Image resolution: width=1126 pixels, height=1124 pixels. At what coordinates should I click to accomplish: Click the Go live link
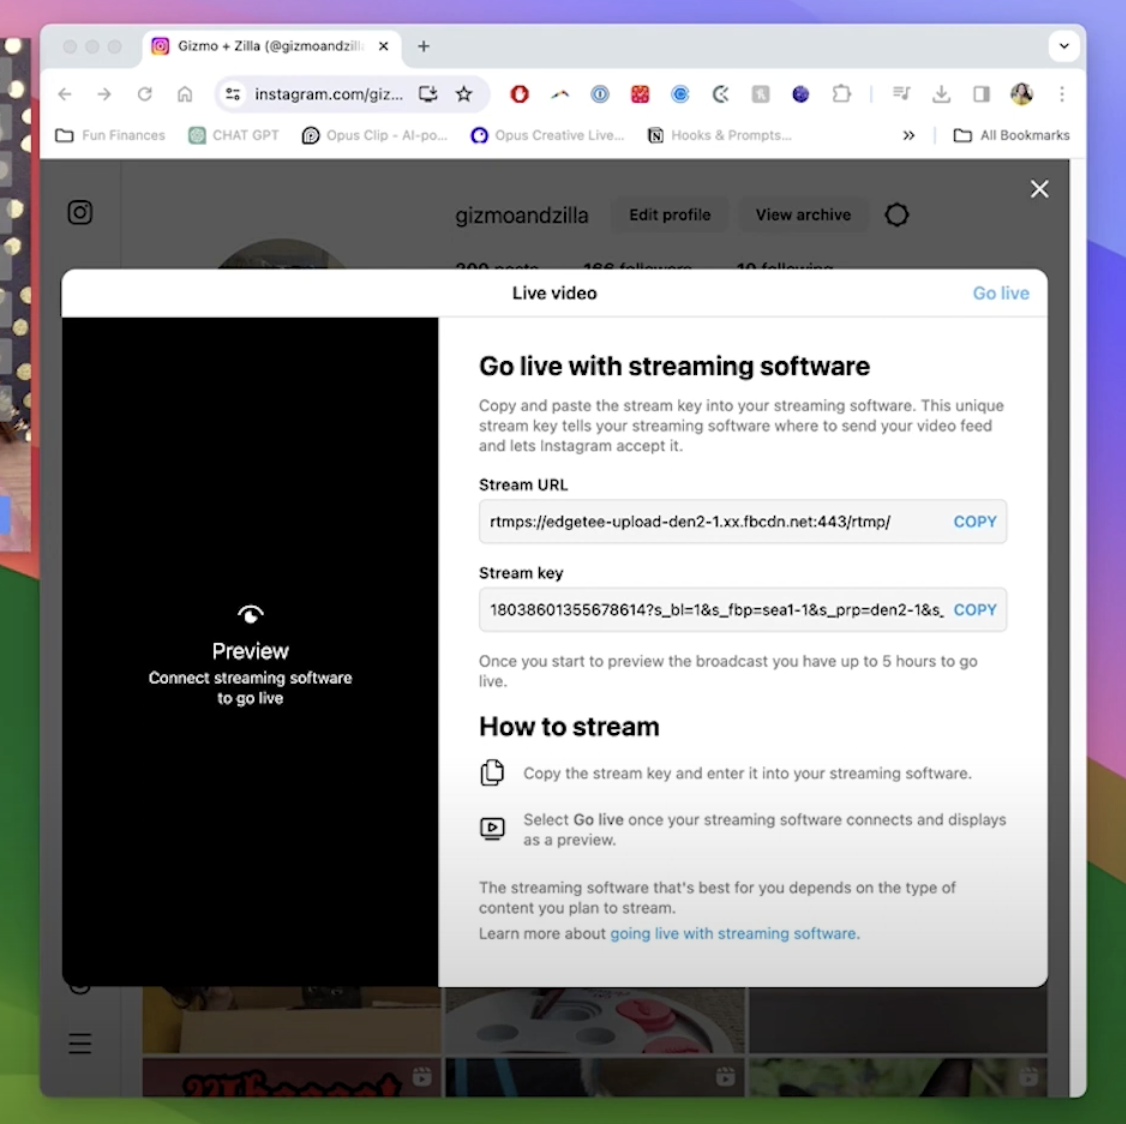click(1000, 293)
